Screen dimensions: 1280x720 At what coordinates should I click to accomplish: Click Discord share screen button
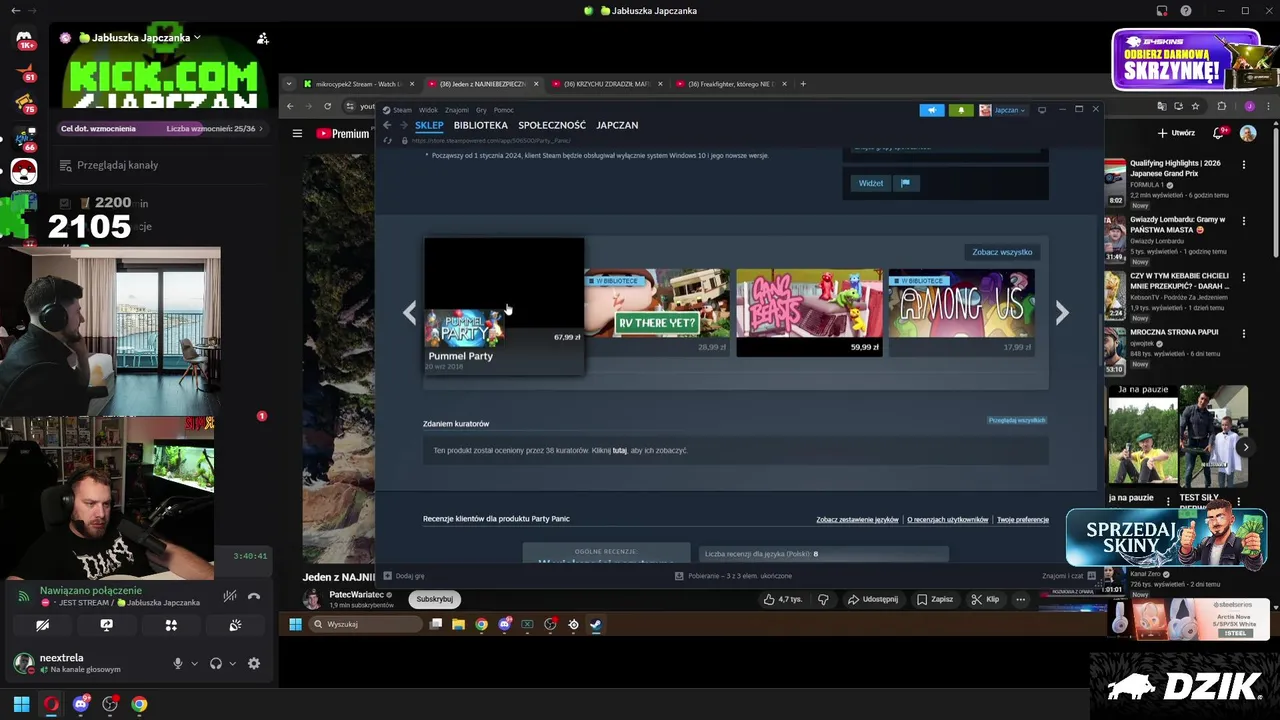(107, 625)
